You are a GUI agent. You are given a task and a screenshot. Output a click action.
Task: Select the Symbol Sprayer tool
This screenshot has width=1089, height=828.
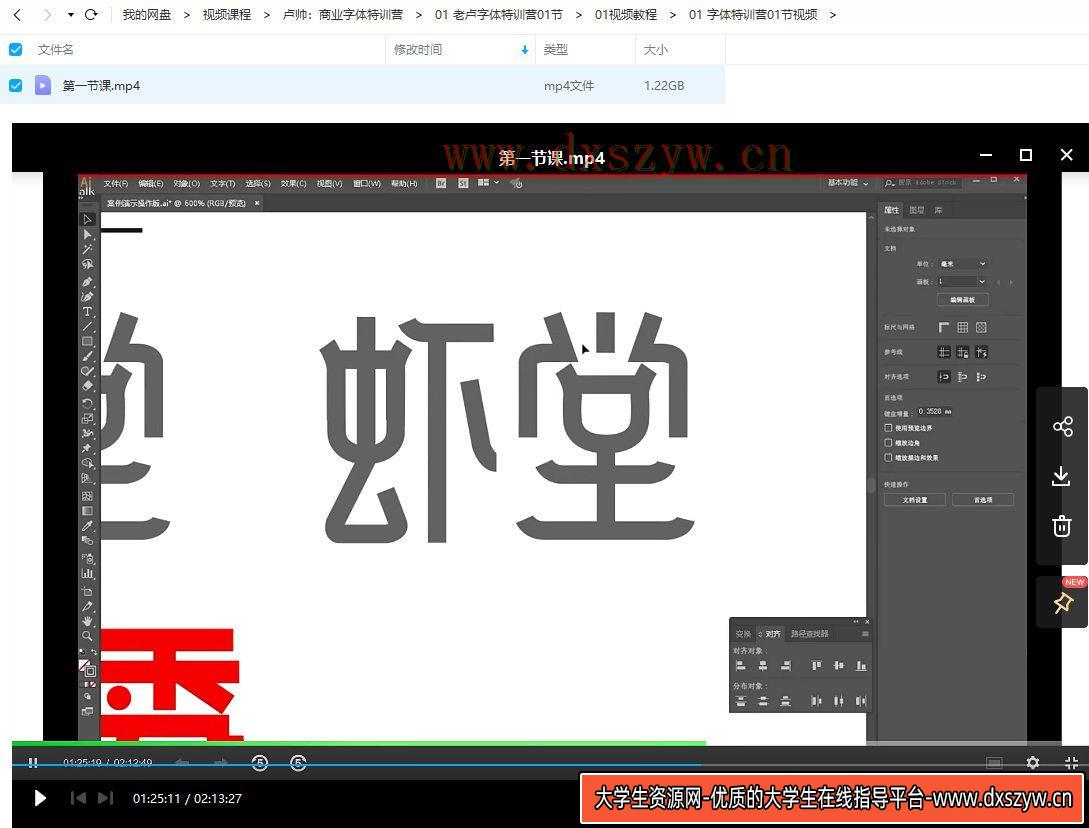click(x=88, y=558)
